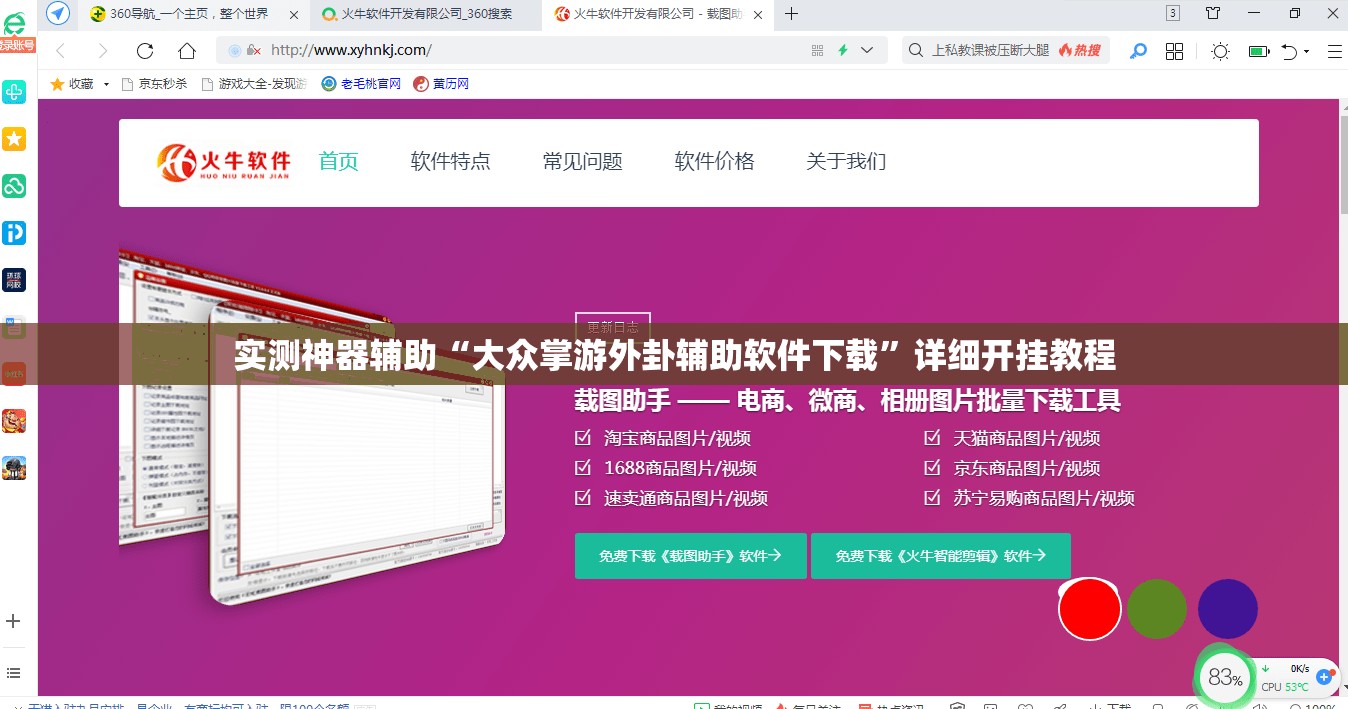Click the 83% memory accelerator ball
The image size is (1348, 709).
[x=1225, y=677]
